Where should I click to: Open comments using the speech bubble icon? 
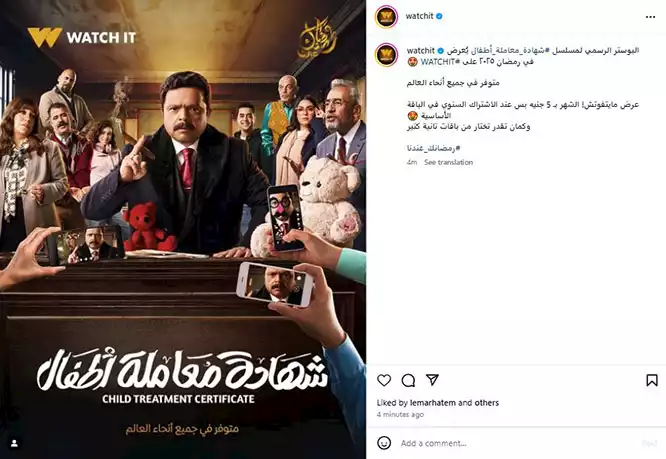[x=408, y=380]
